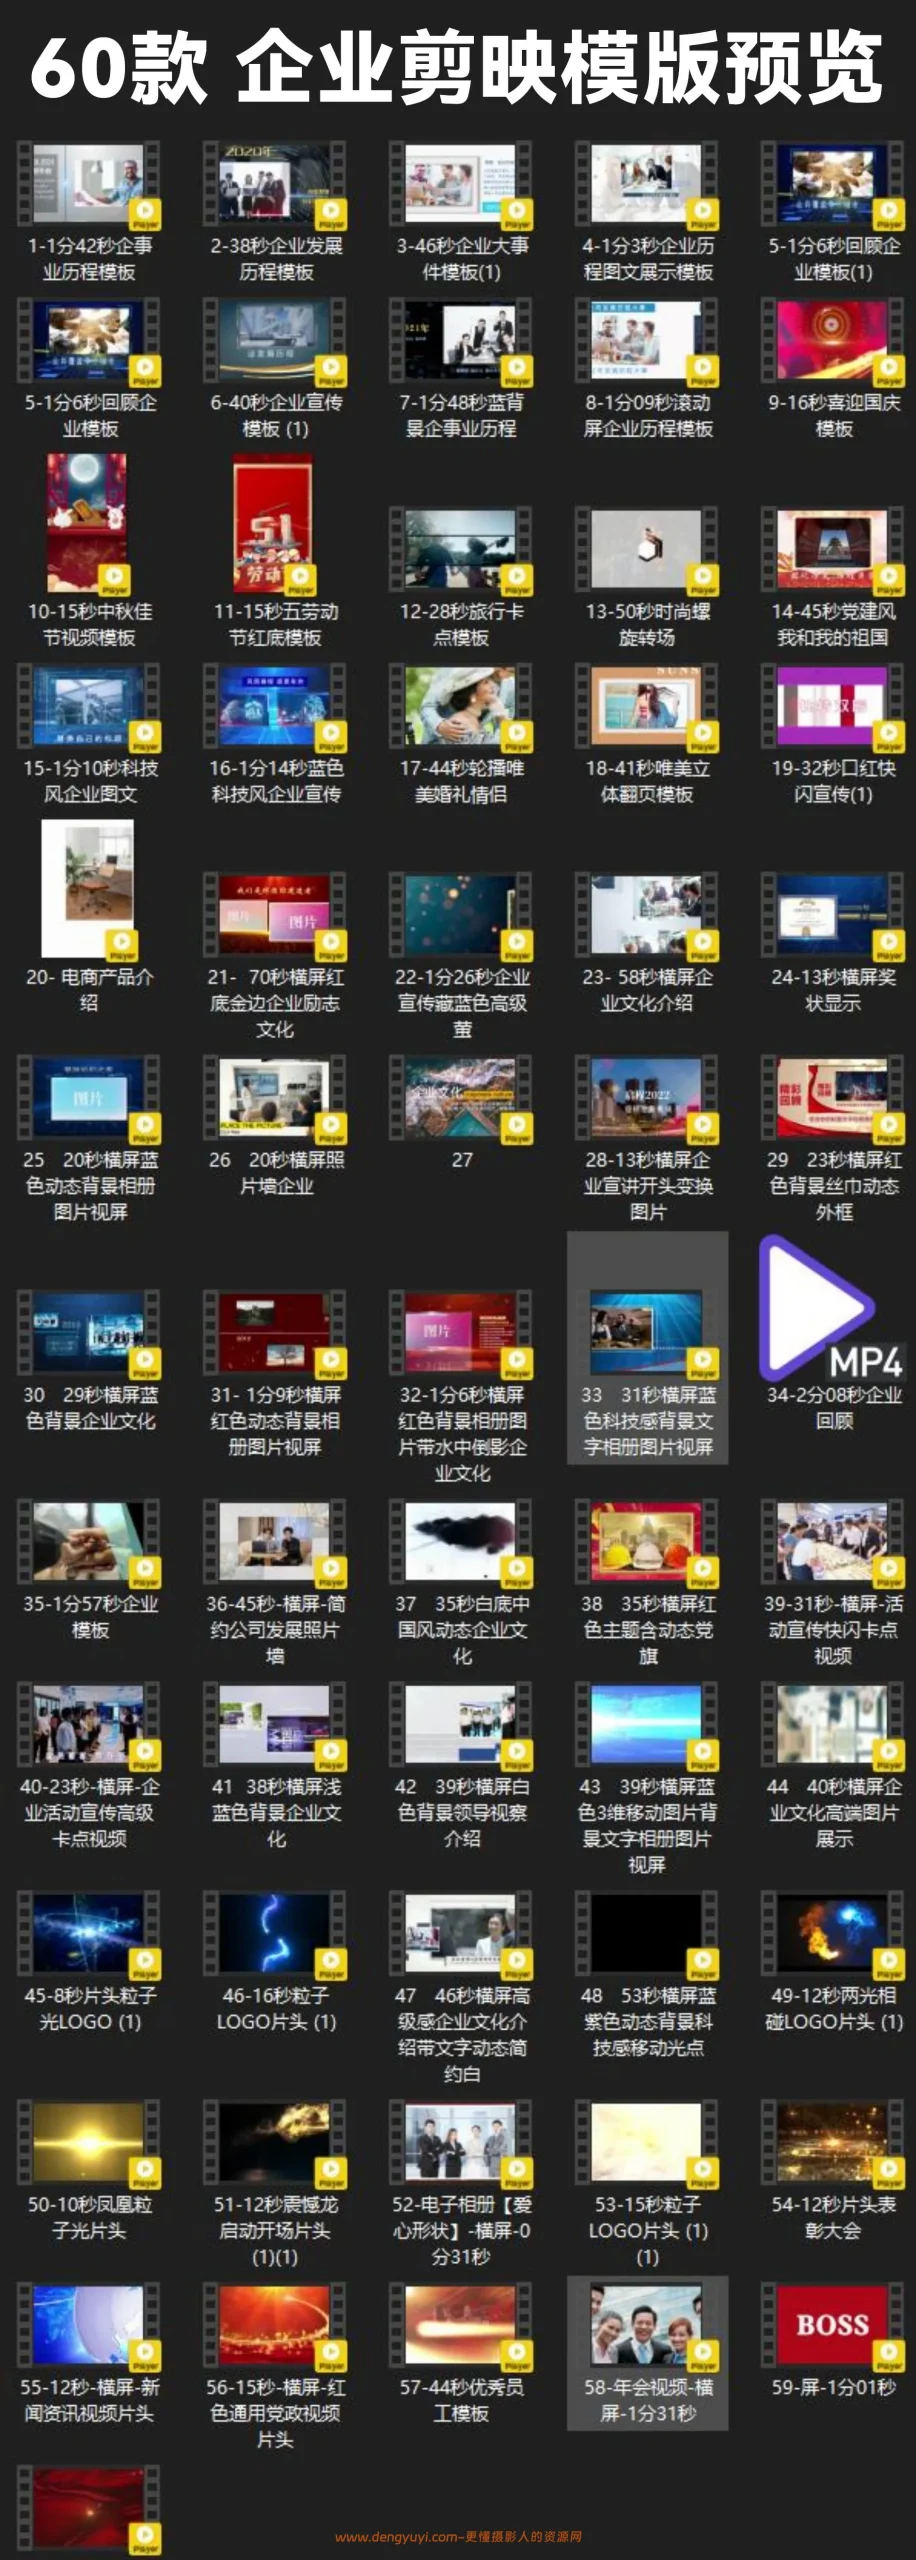The image size is (916, 2560).
Task: Select thumbnail of 30 29秒横屏蓝色背景企业文化
Action: coord(89,1336)
